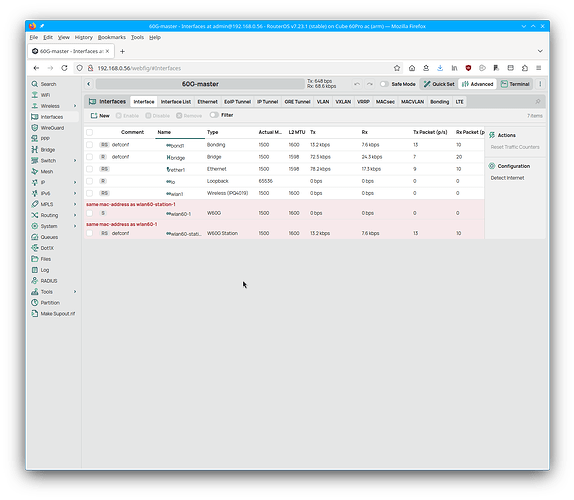Open Search in the sidebar
Screen dimensions: 574x500
pyautogui.click(x=44, y=84)
